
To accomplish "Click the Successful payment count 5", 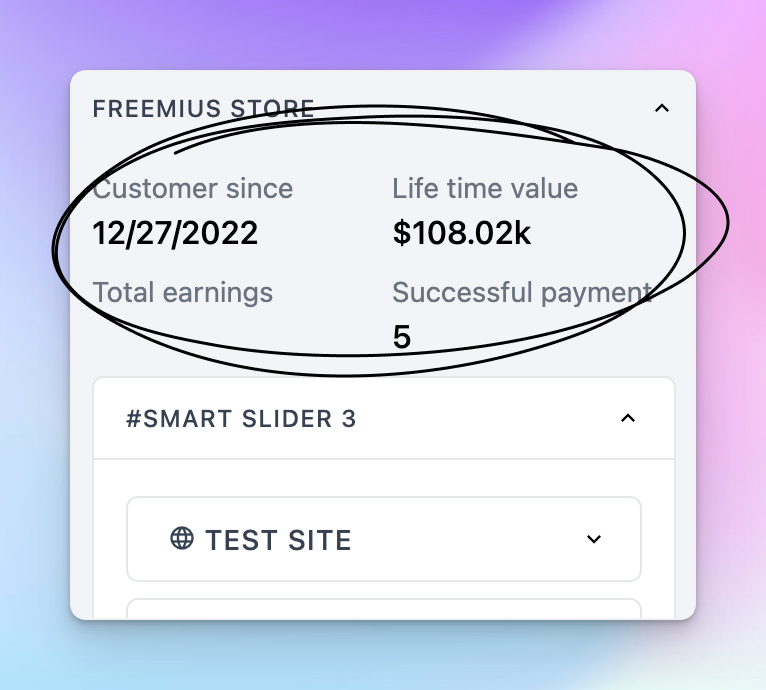I will [x=402, y=337].
